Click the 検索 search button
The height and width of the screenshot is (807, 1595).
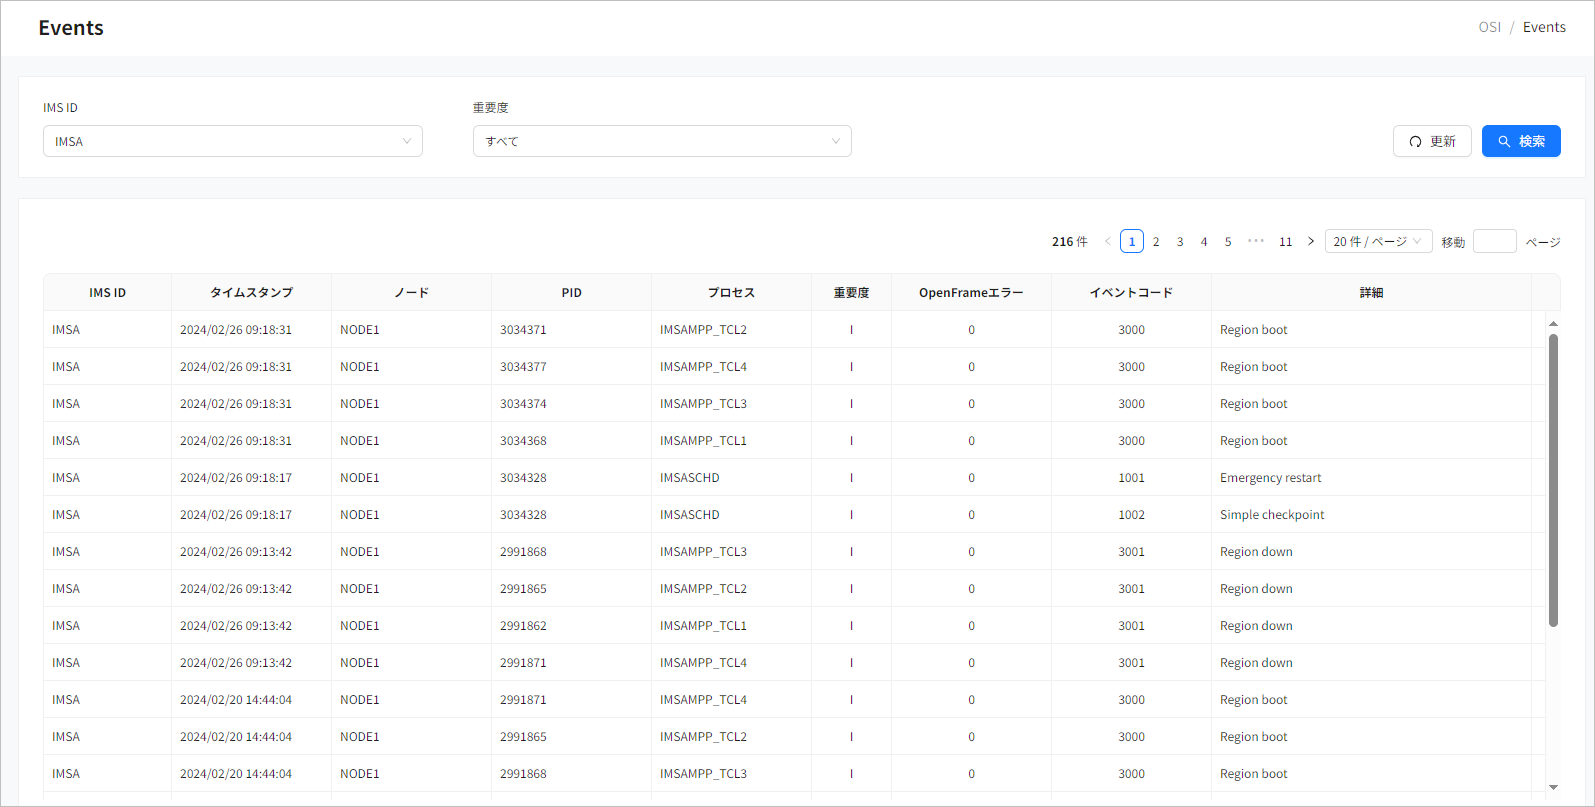pyautogui.click(x=1520, y=141)
